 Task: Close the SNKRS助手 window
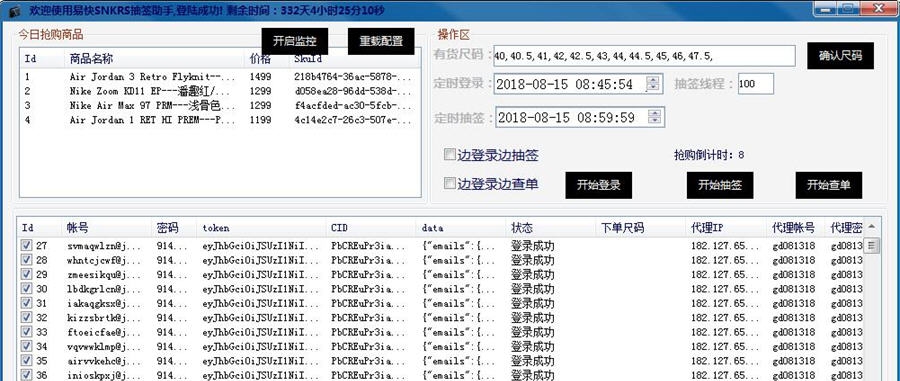(x=878, y=8)
